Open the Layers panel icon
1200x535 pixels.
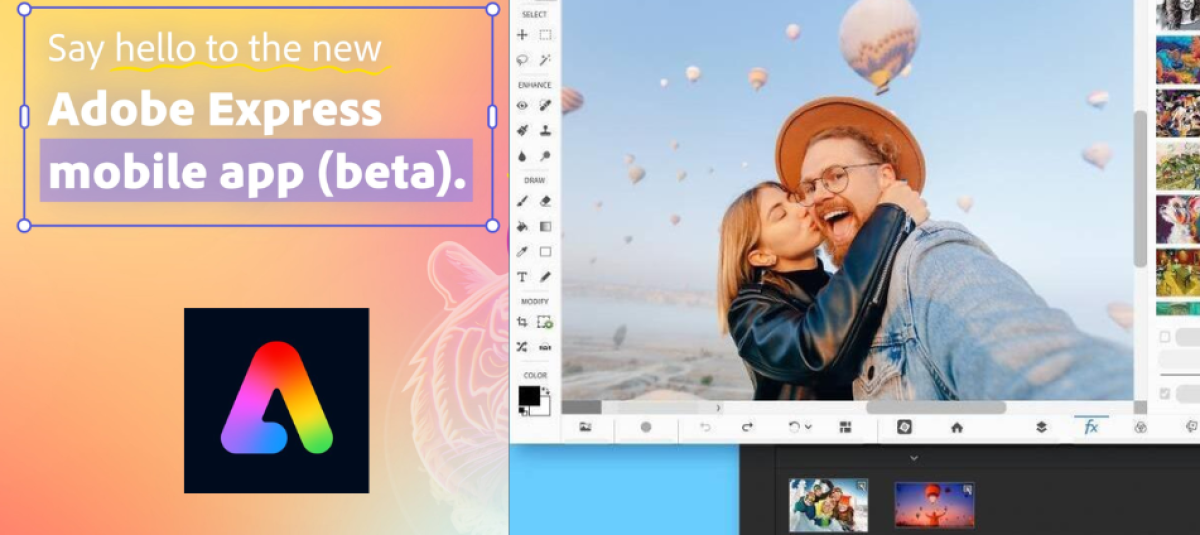point(1041,427)
